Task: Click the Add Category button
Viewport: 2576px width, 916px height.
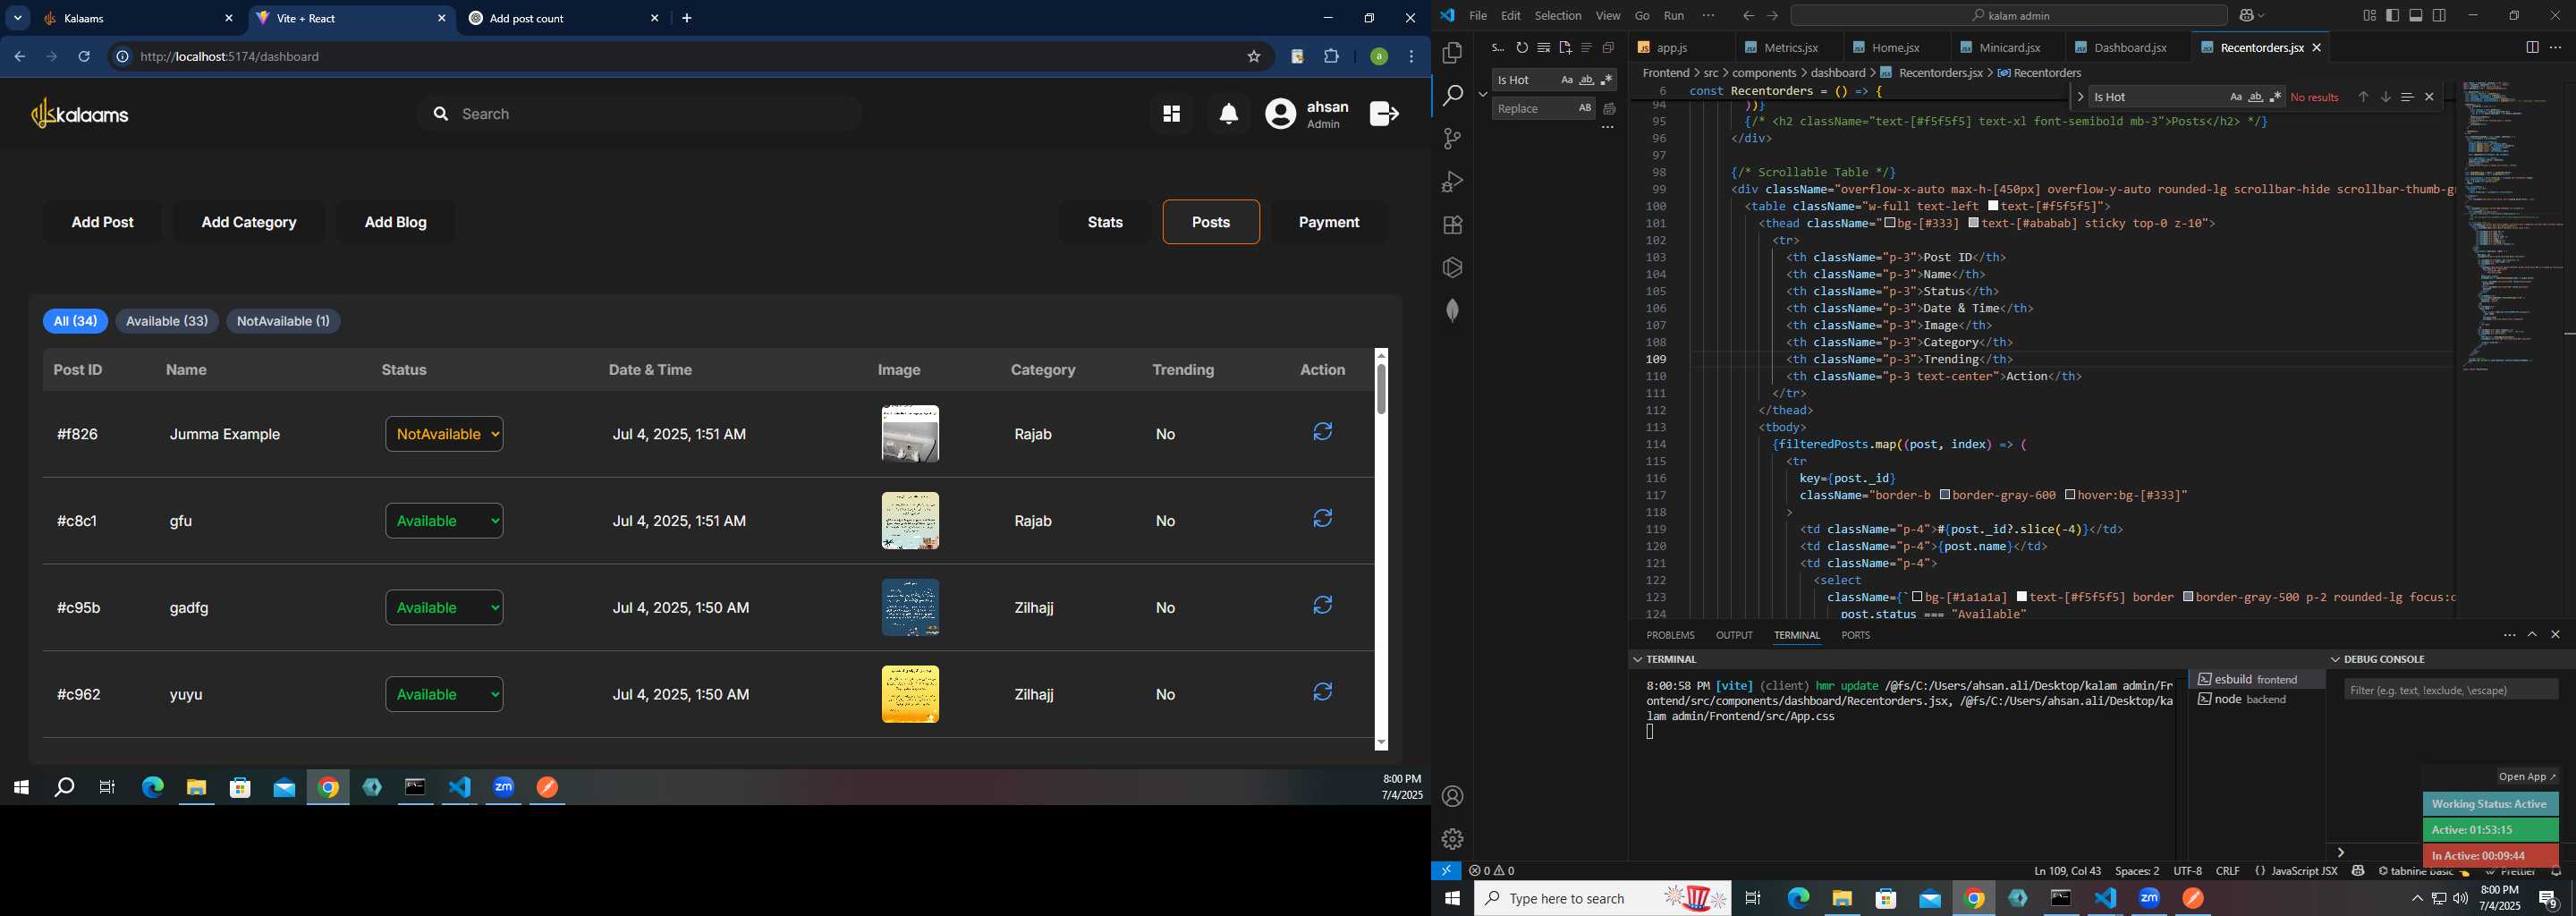Action: pos(249,222)
